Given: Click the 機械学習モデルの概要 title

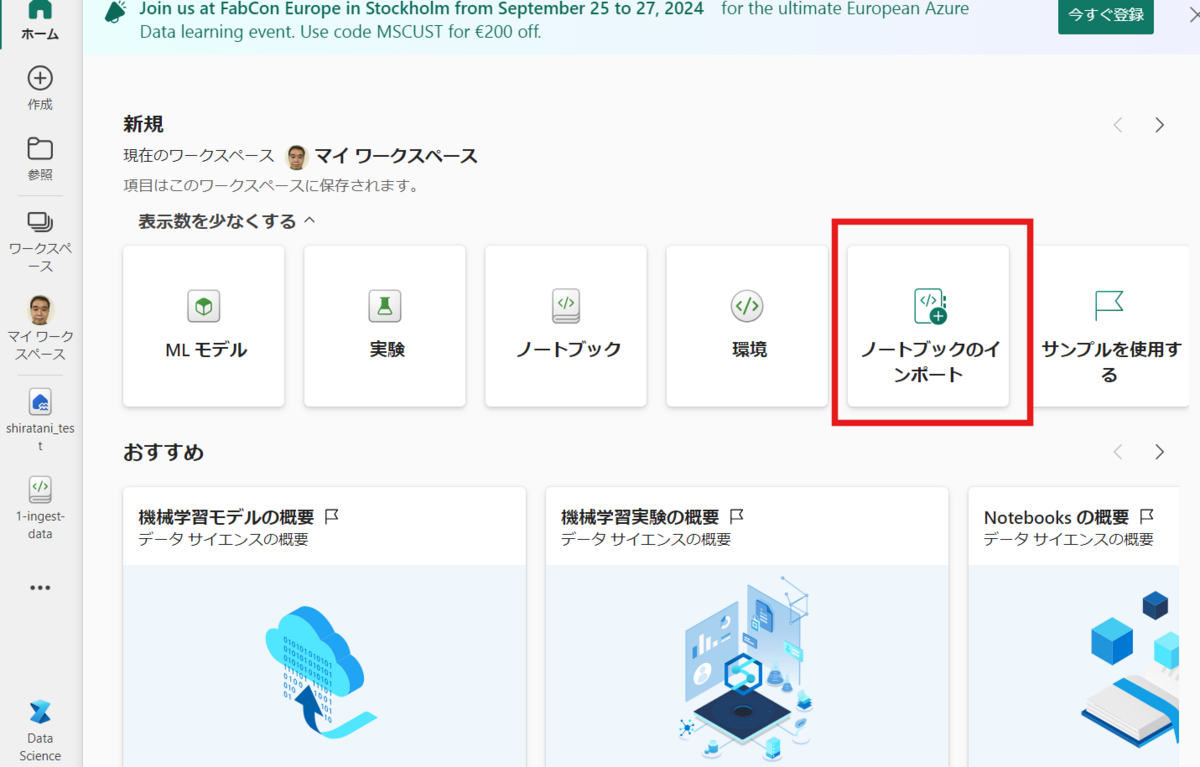Looking at the screenshot, I should [x=226, y=517].
